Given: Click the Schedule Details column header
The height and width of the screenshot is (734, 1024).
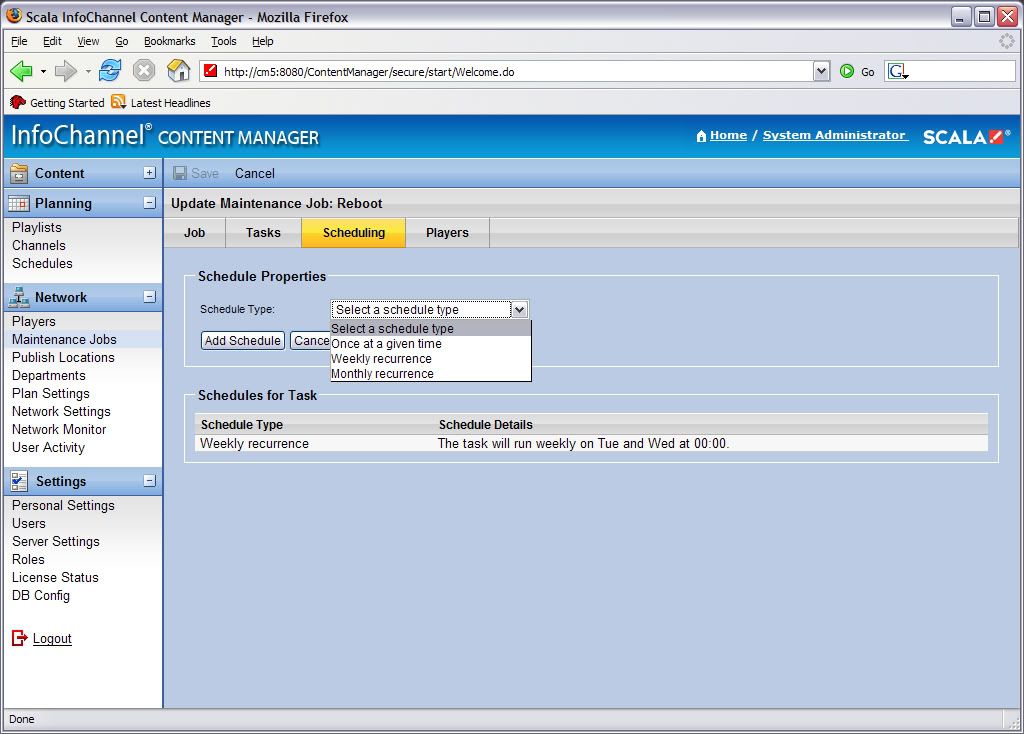Looking at the screenshot, I should pyautogui.click(x=485, y=424).
